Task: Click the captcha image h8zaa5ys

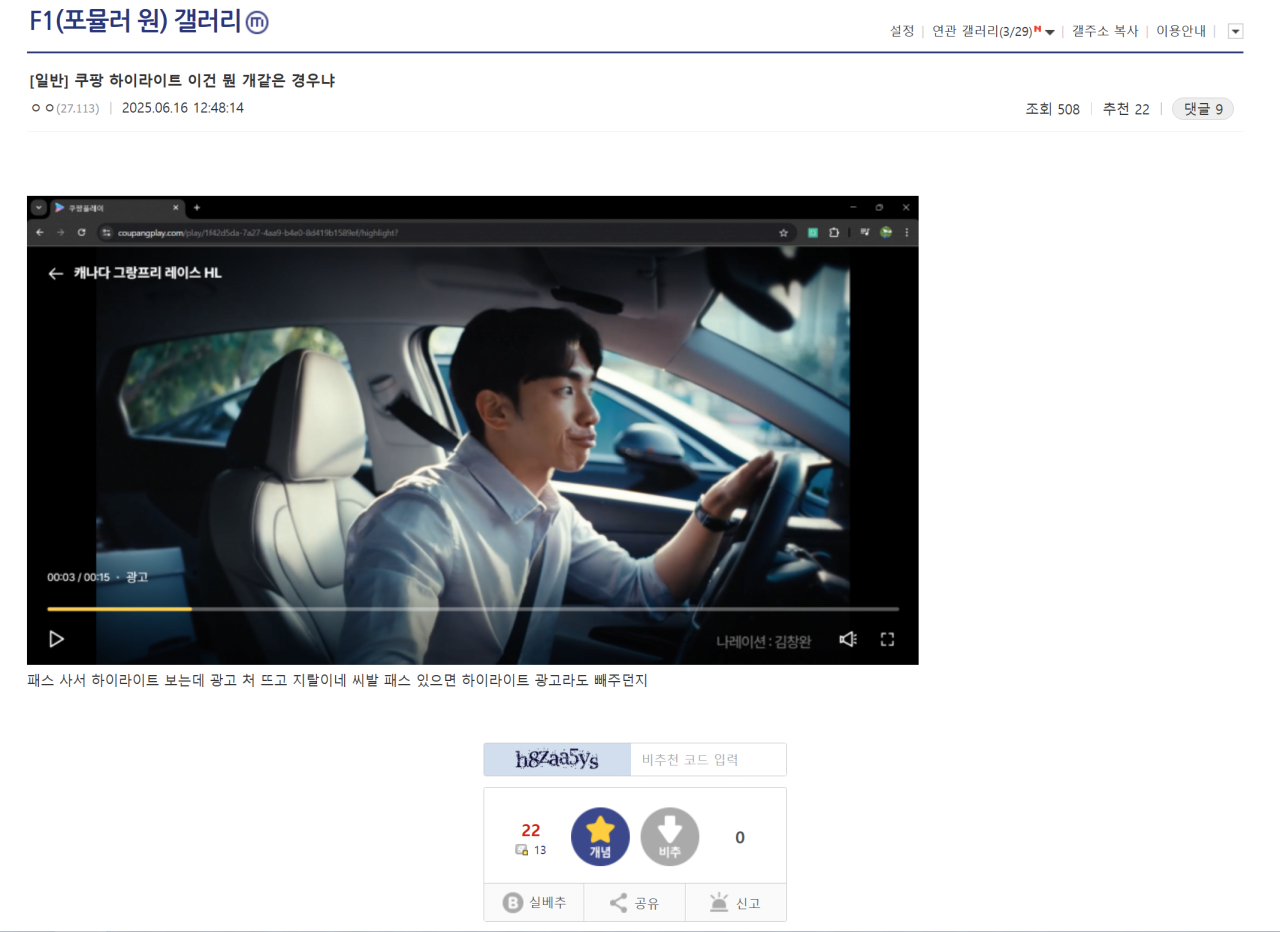Action: 557,759
